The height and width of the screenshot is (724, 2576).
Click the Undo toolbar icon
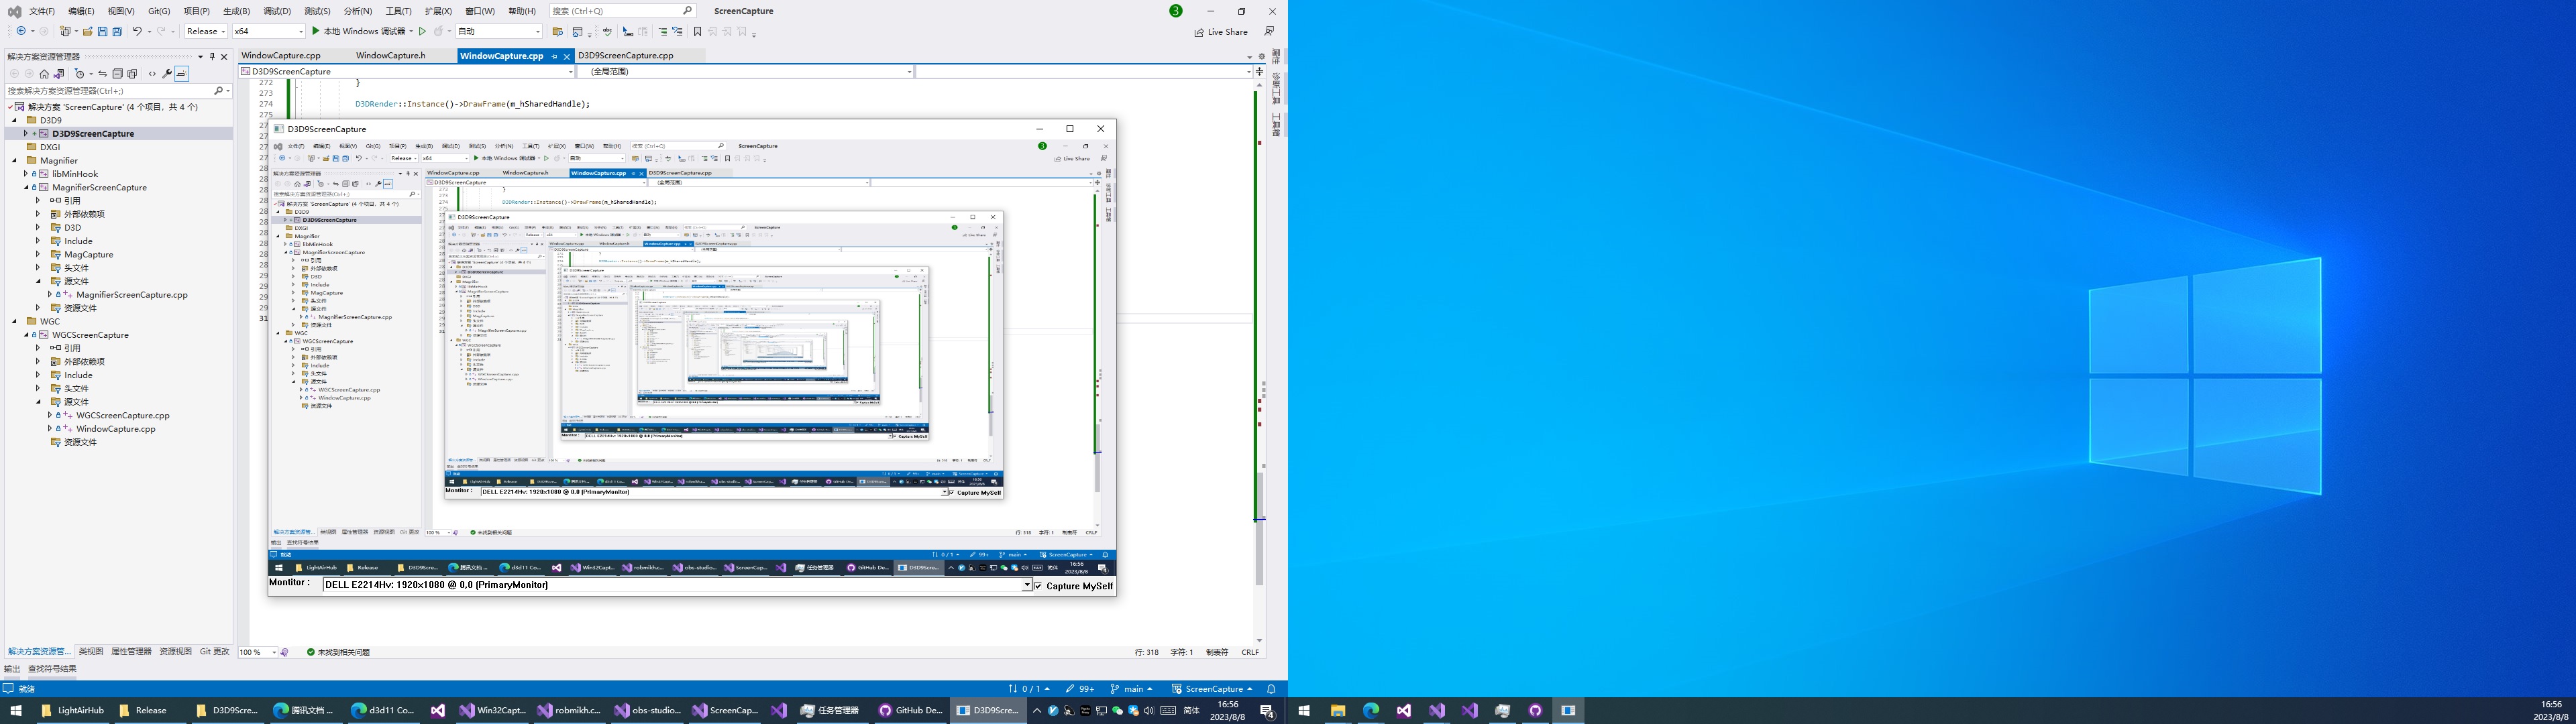point(137,31)
